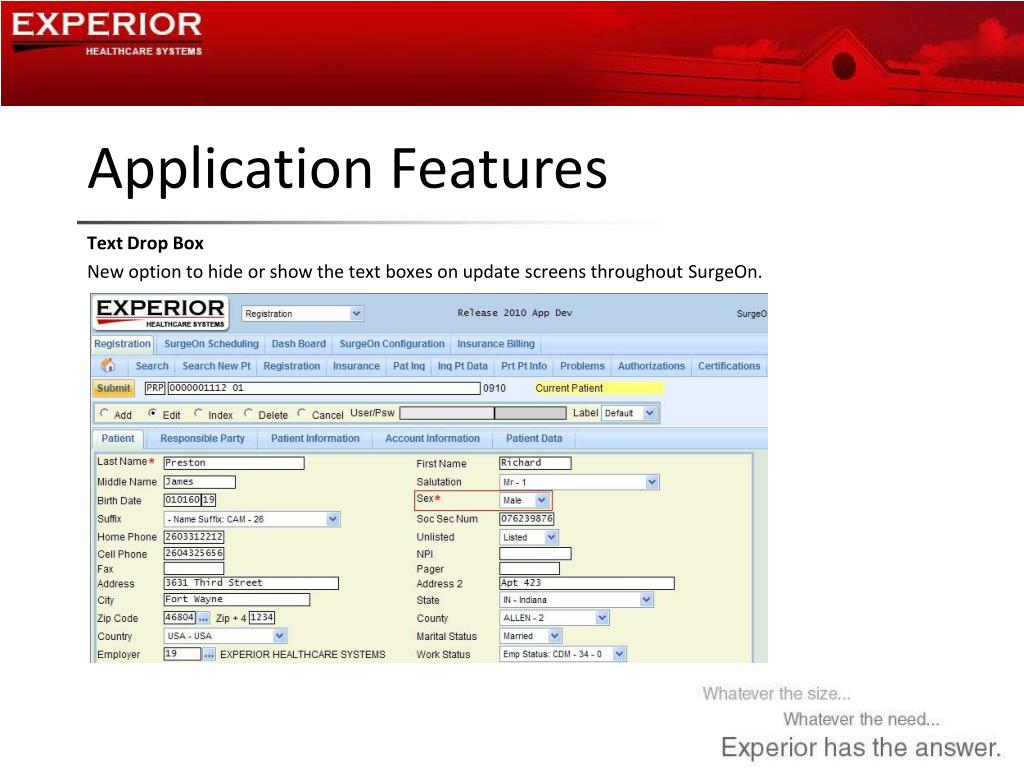Click Search New Pt in the toolbar

(x=216, y=366)
